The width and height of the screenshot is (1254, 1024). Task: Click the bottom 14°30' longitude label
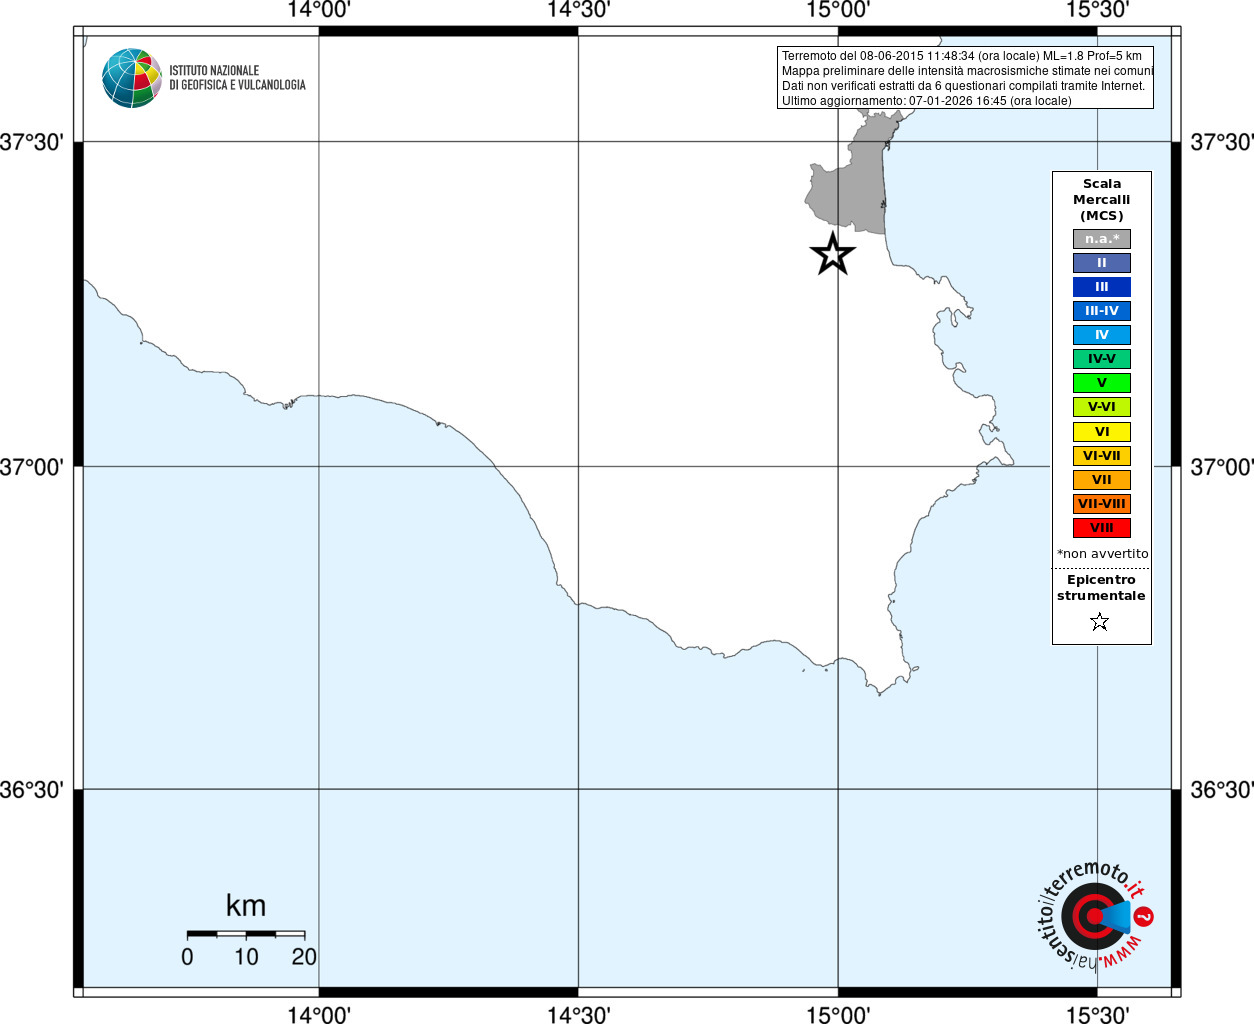[x=579, y=1015]
